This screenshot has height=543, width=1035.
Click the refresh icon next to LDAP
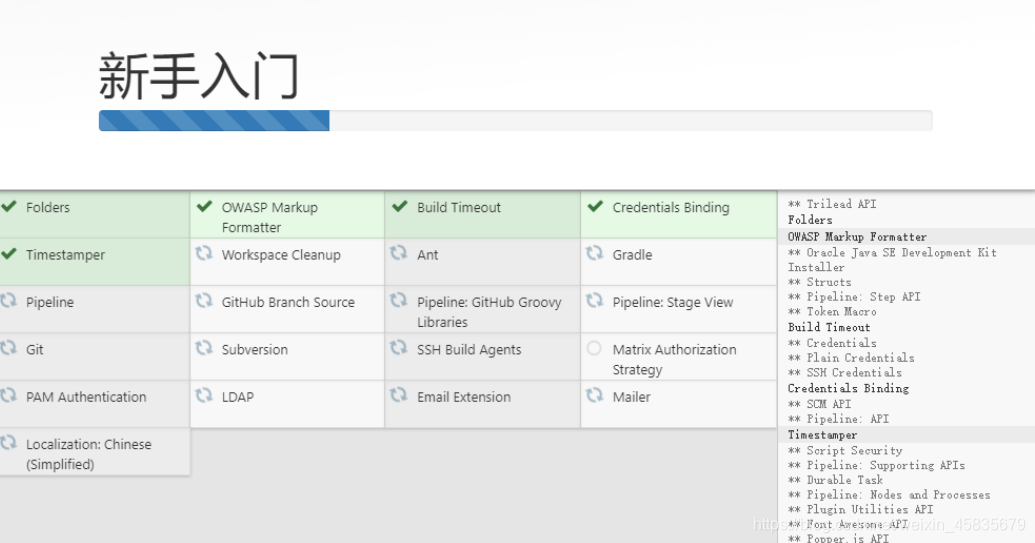point(204,395)
